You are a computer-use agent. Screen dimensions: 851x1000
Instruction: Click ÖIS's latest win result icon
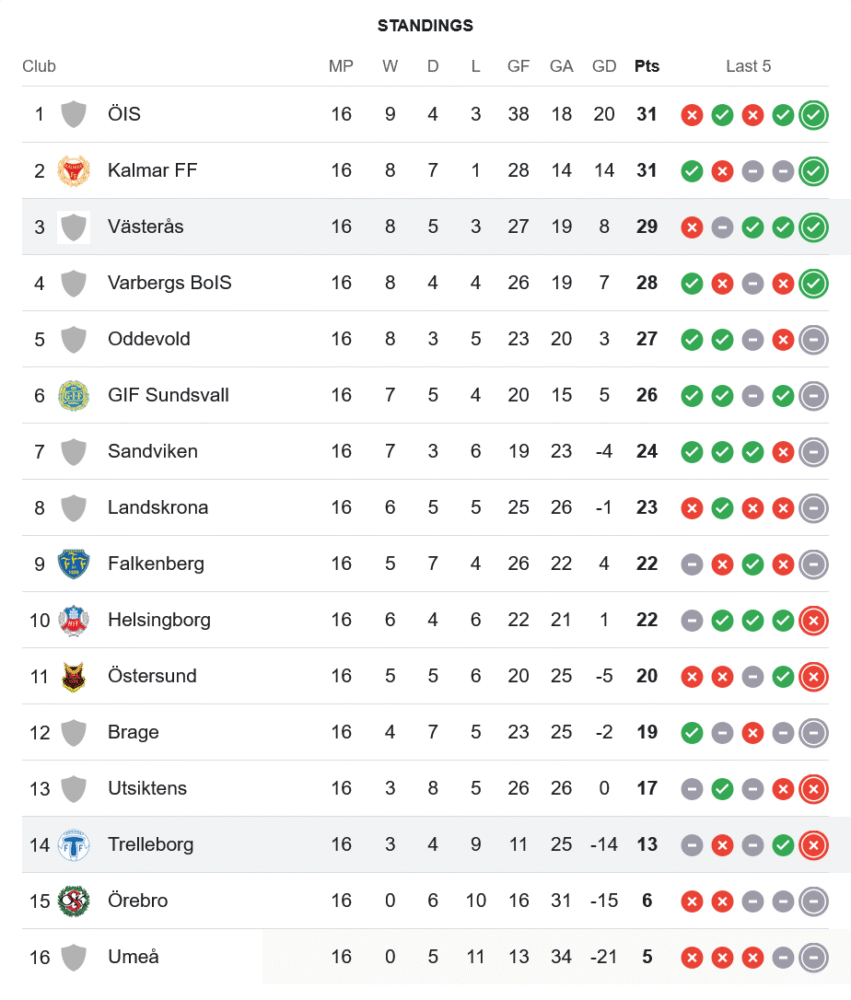tap(813, 114)
